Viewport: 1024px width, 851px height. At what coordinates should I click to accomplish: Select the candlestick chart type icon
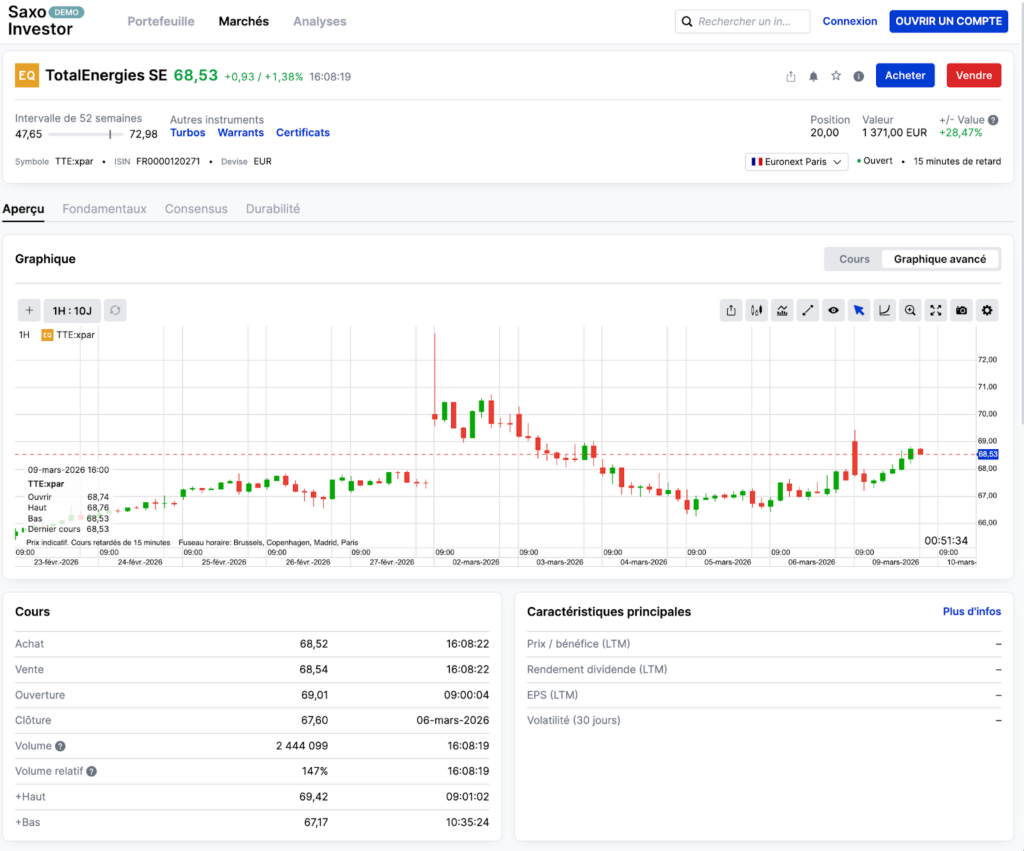(x=757, y=310)
